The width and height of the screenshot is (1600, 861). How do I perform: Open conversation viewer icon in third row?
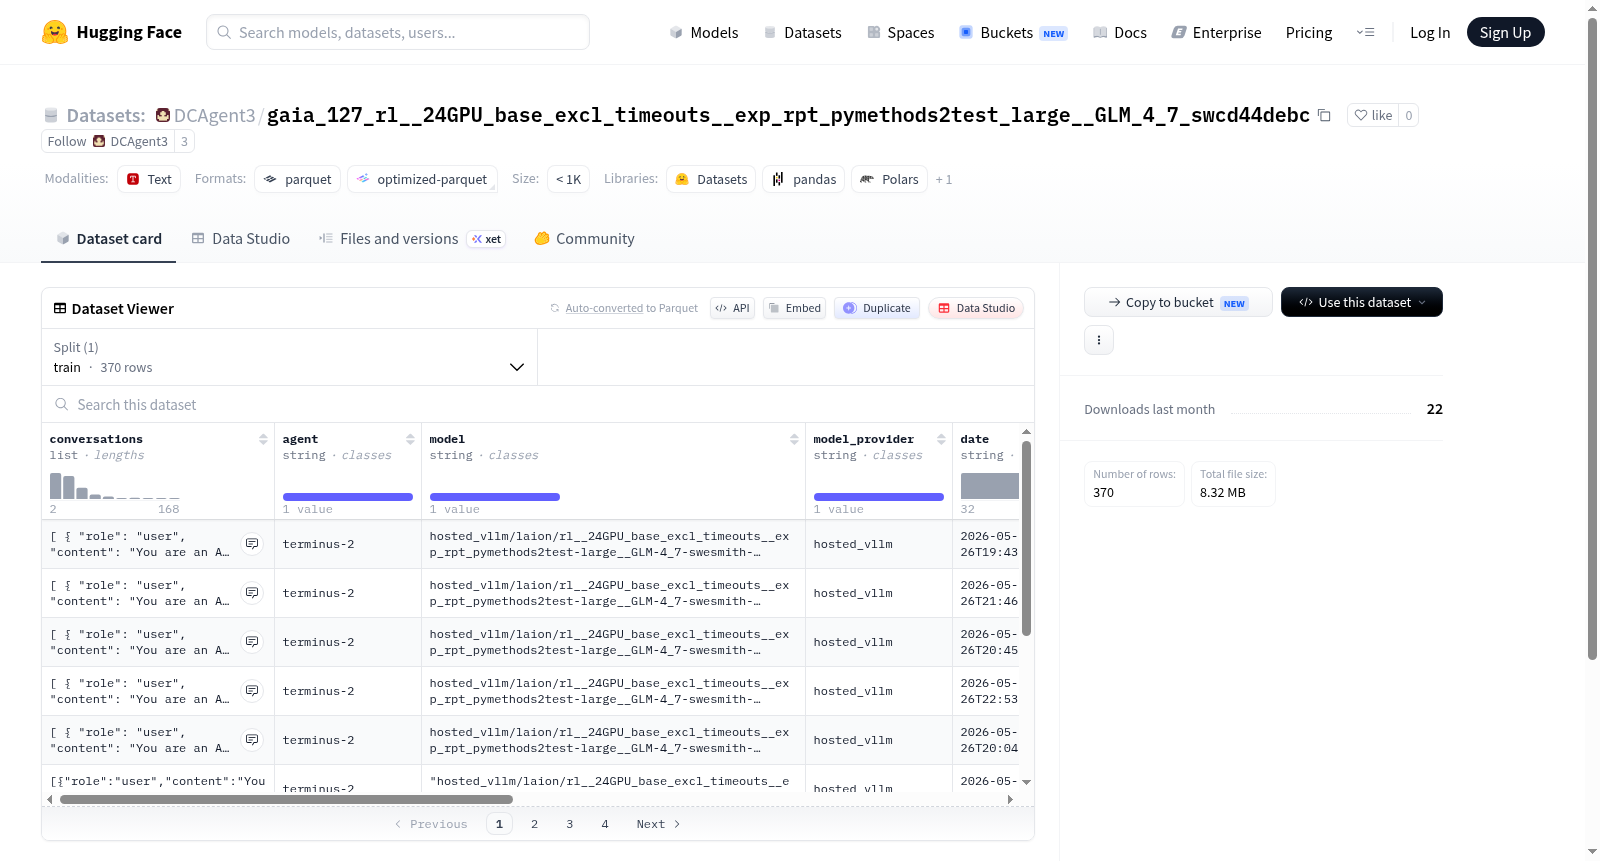pyautogui.click(x=252, y=642)
